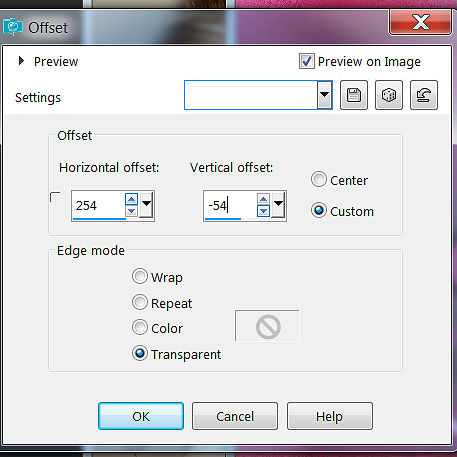Click the Offset dialog title bar icon
This screenshot has width=457, height=457.
(x=12, y=27)
